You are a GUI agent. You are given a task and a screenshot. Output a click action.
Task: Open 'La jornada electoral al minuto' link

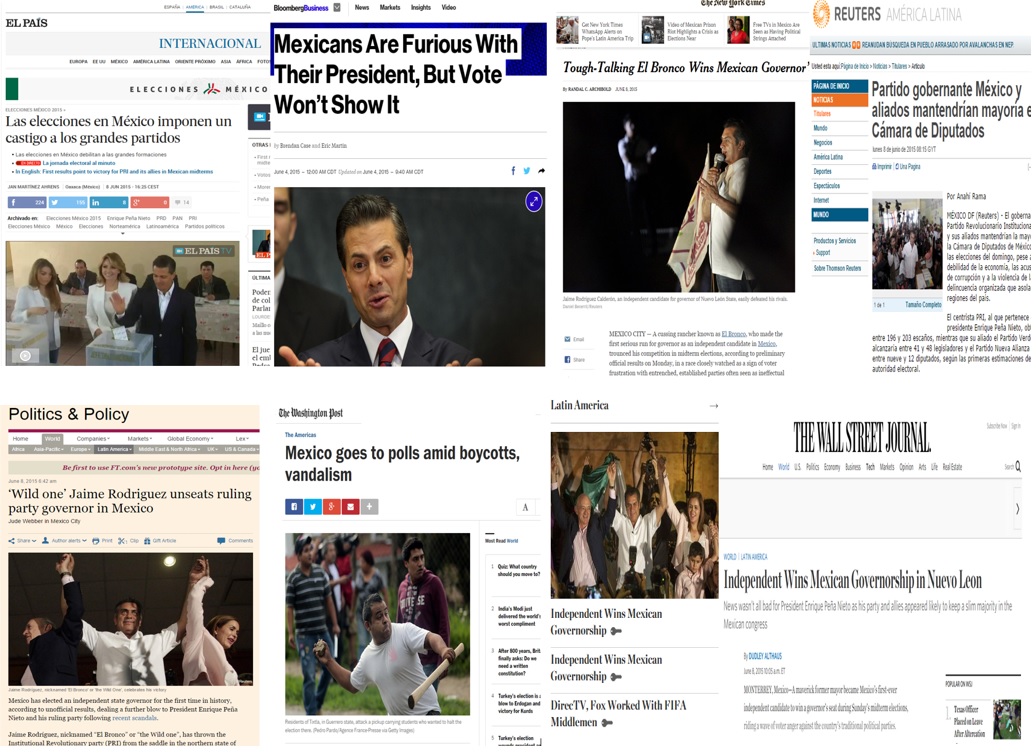tap(79, 162)
